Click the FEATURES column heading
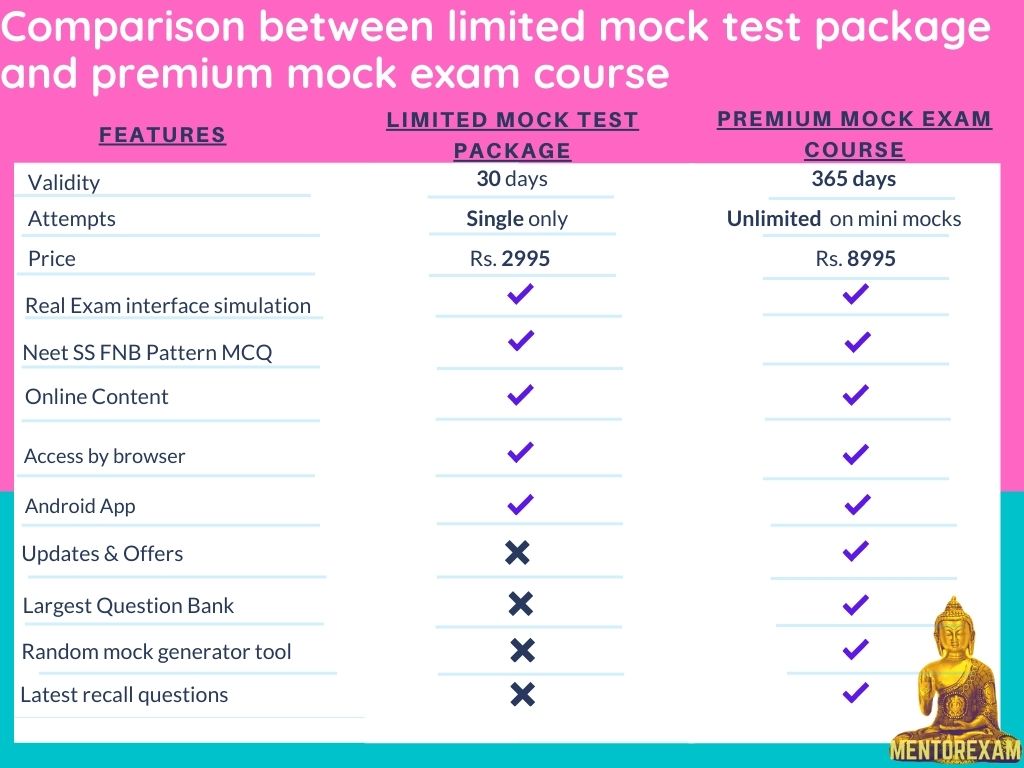 click(x=162, y=135)
